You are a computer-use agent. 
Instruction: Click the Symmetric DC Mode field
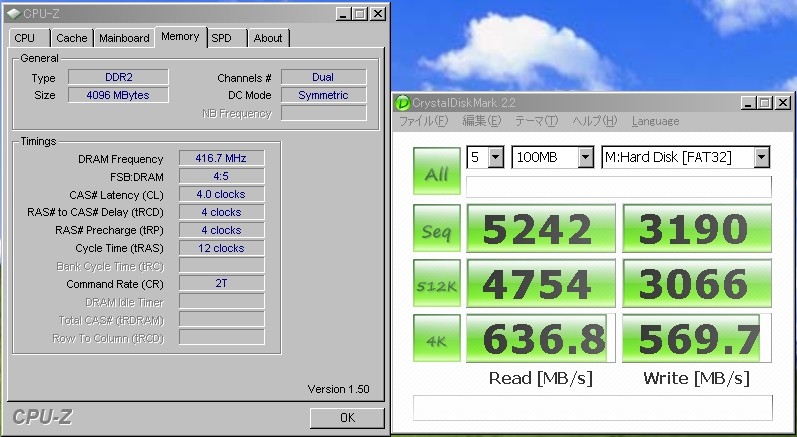click(x=324, y=95)
